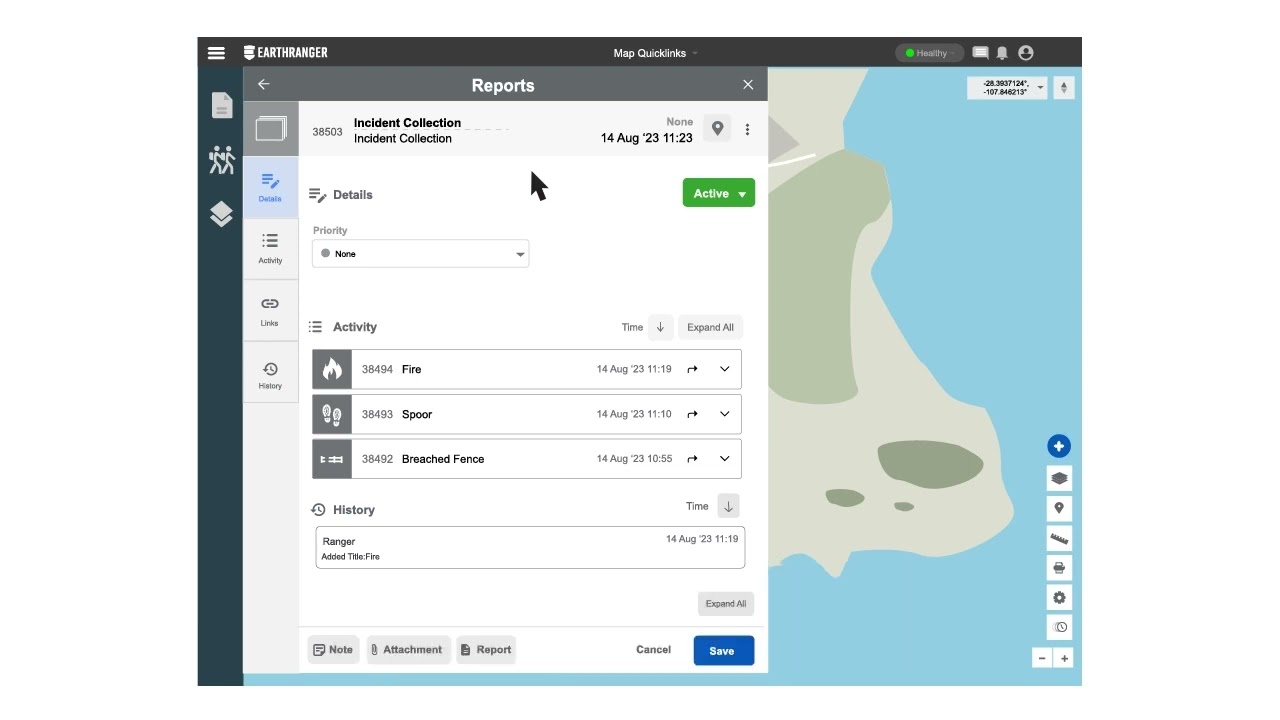Expand the Breached Fence report row
Image resolution: width=1280 pixels, height=720 pixels.
point(725,459)
